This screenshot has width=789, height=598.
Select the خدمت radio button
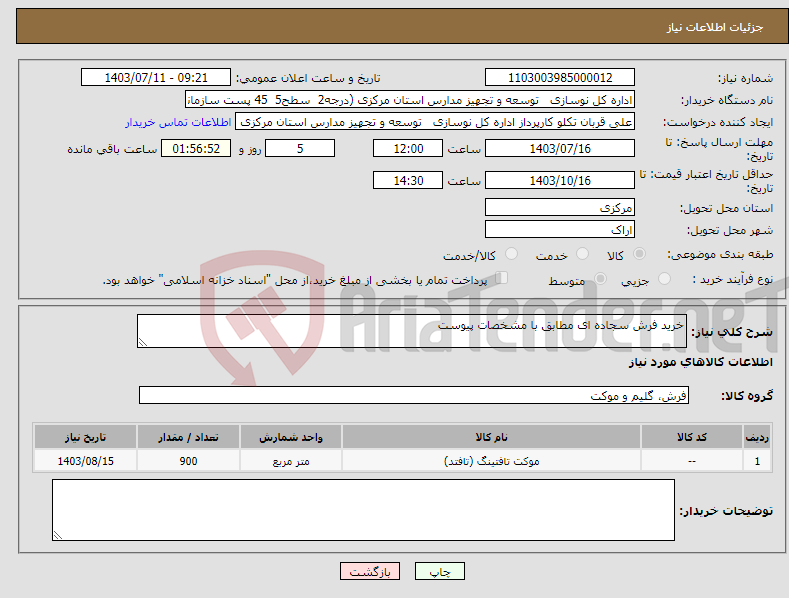click(x=582, y=254)
